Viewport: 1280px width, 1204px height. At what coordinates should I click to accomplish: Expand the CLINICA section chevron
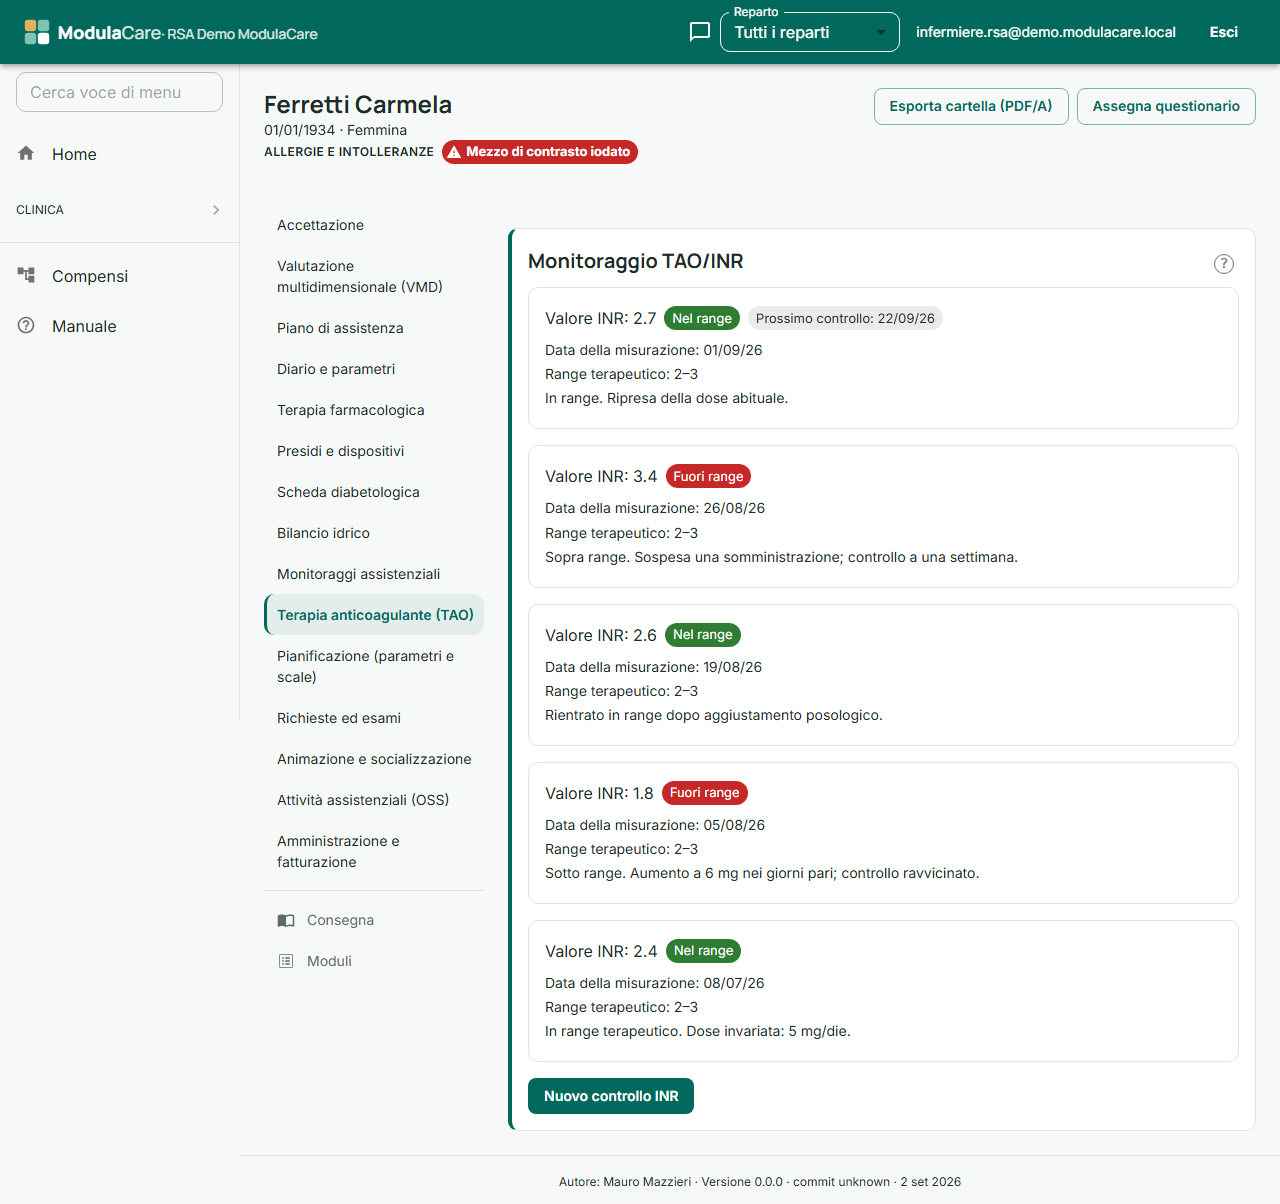(x=216, y=210)
